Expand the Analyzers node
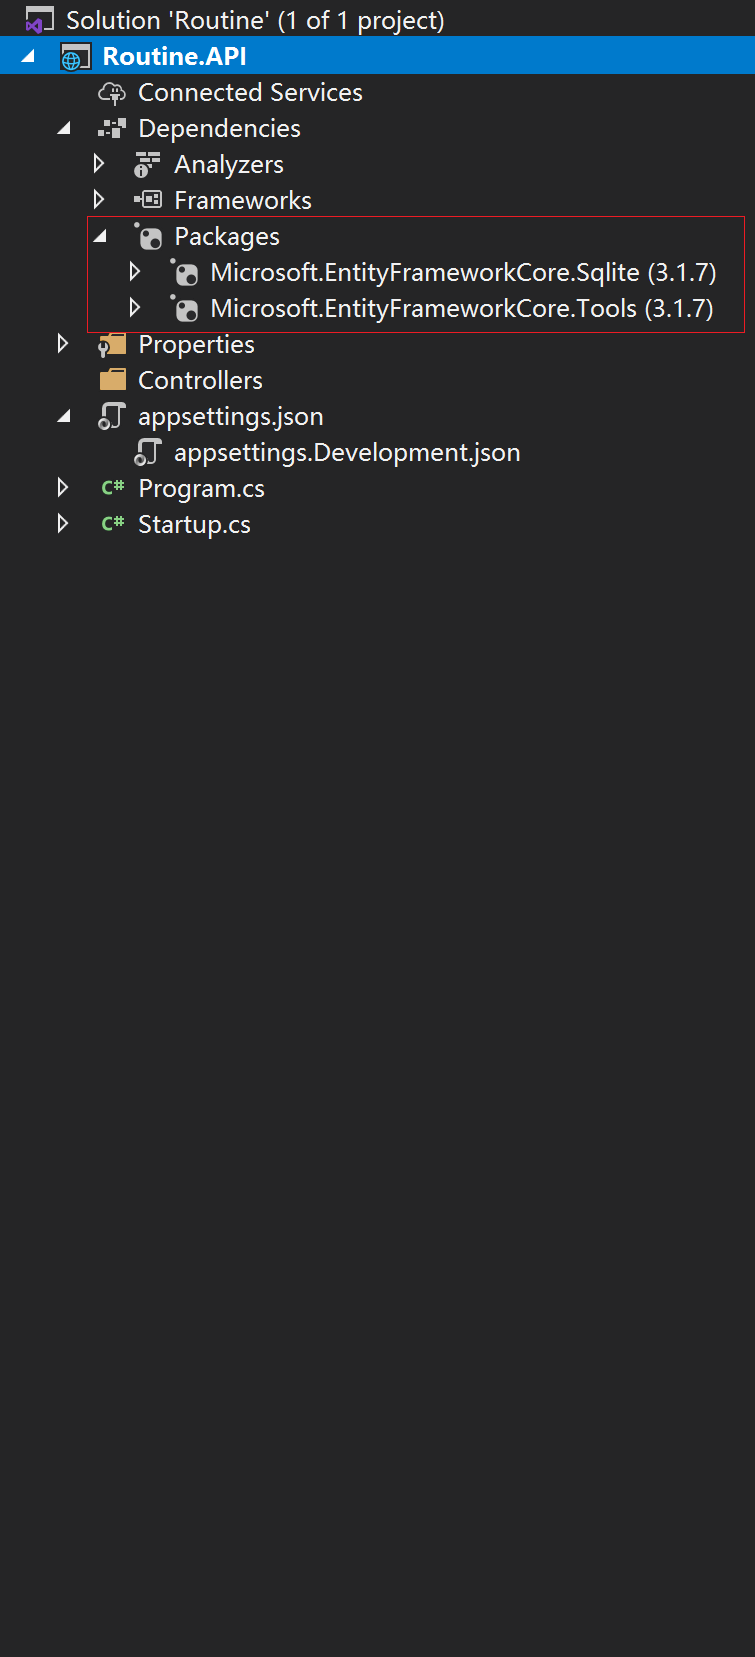This screenshot has height=1657, width=755. [x=99, y=164]
